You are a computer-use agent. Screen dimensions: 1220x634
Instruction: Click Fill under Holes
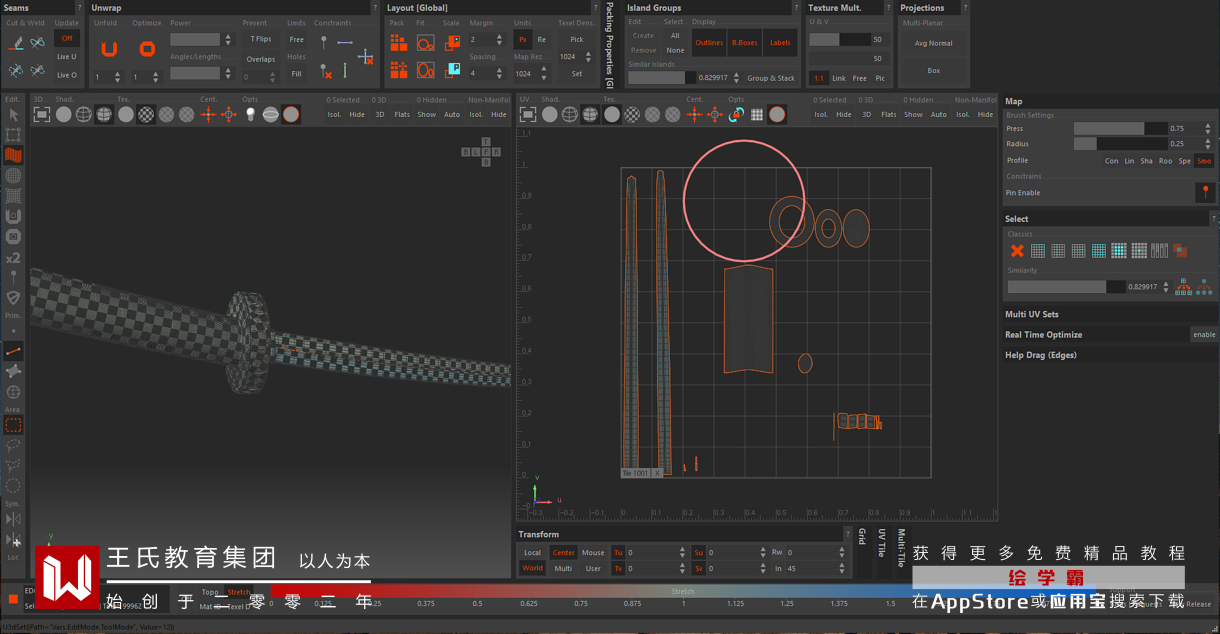(x=297, y=74)
